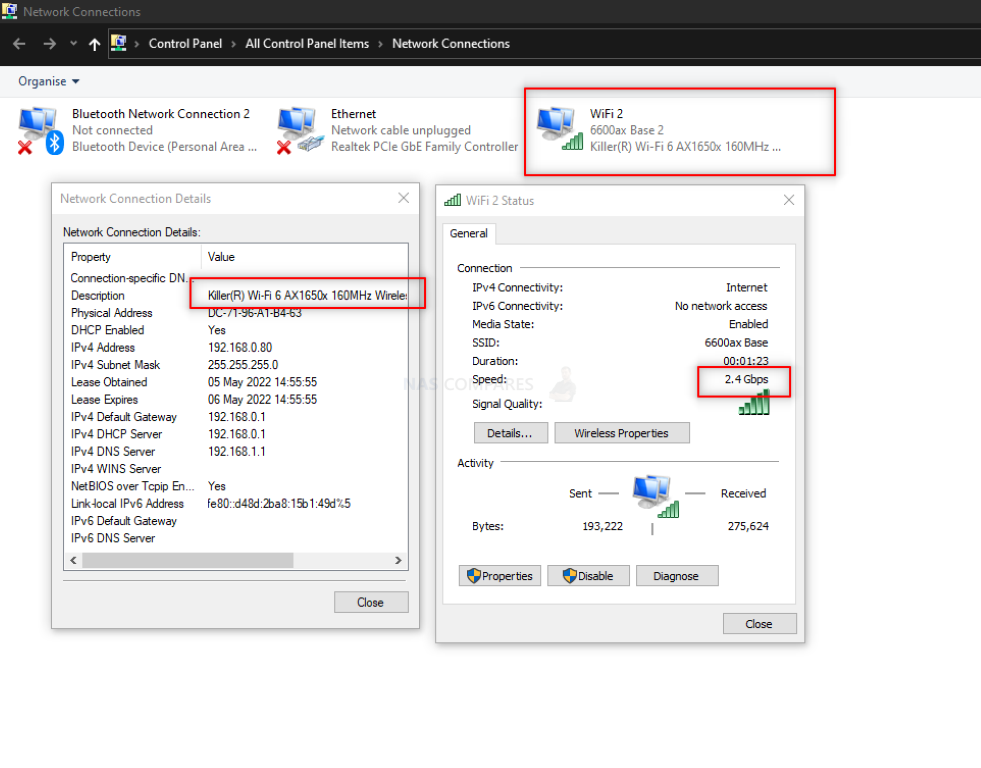The image size is (981, 768).
Task: Open All Control Panel Items breadcrumb
Action: click(307, 44)
